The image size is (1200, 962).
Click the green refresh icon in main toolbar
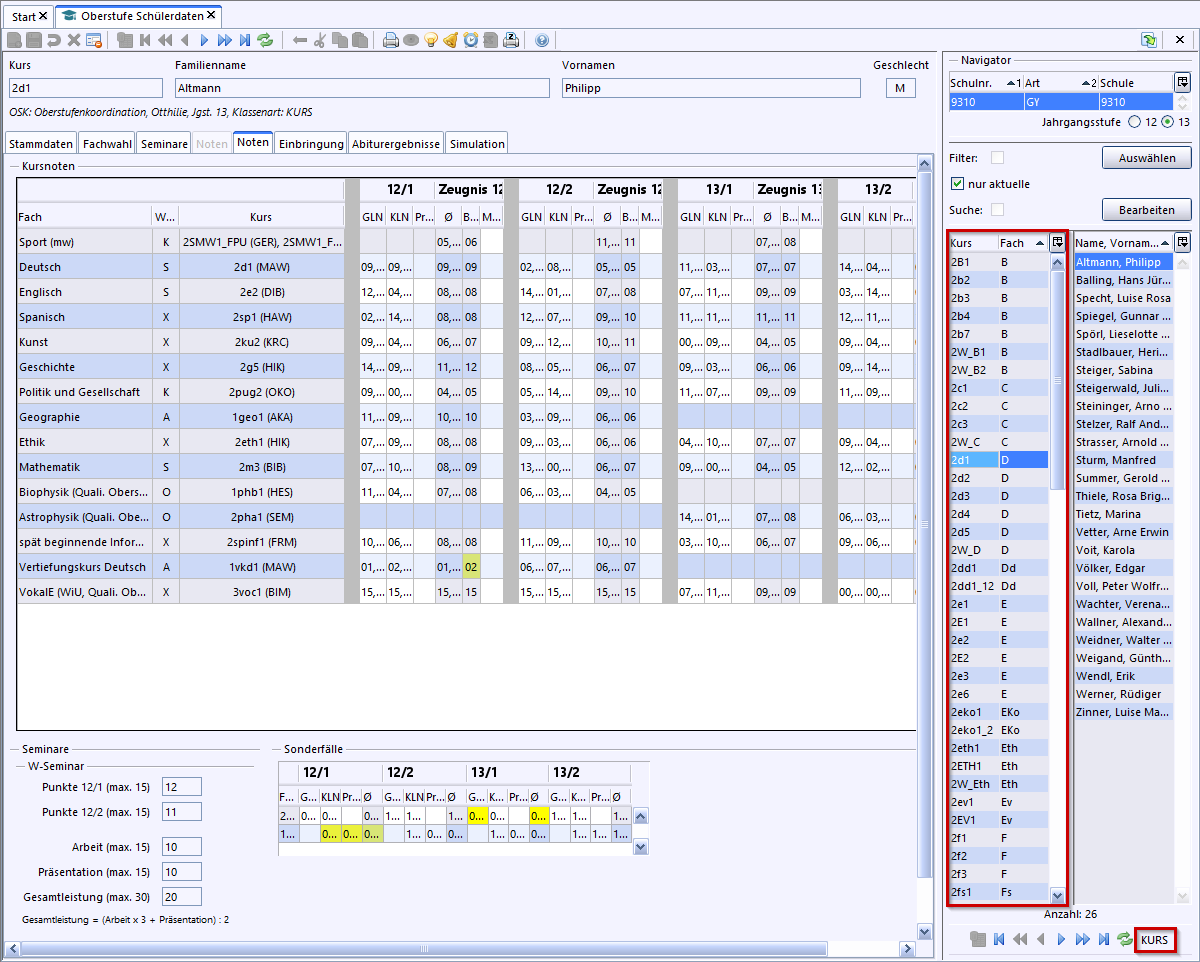pos(265,40)
